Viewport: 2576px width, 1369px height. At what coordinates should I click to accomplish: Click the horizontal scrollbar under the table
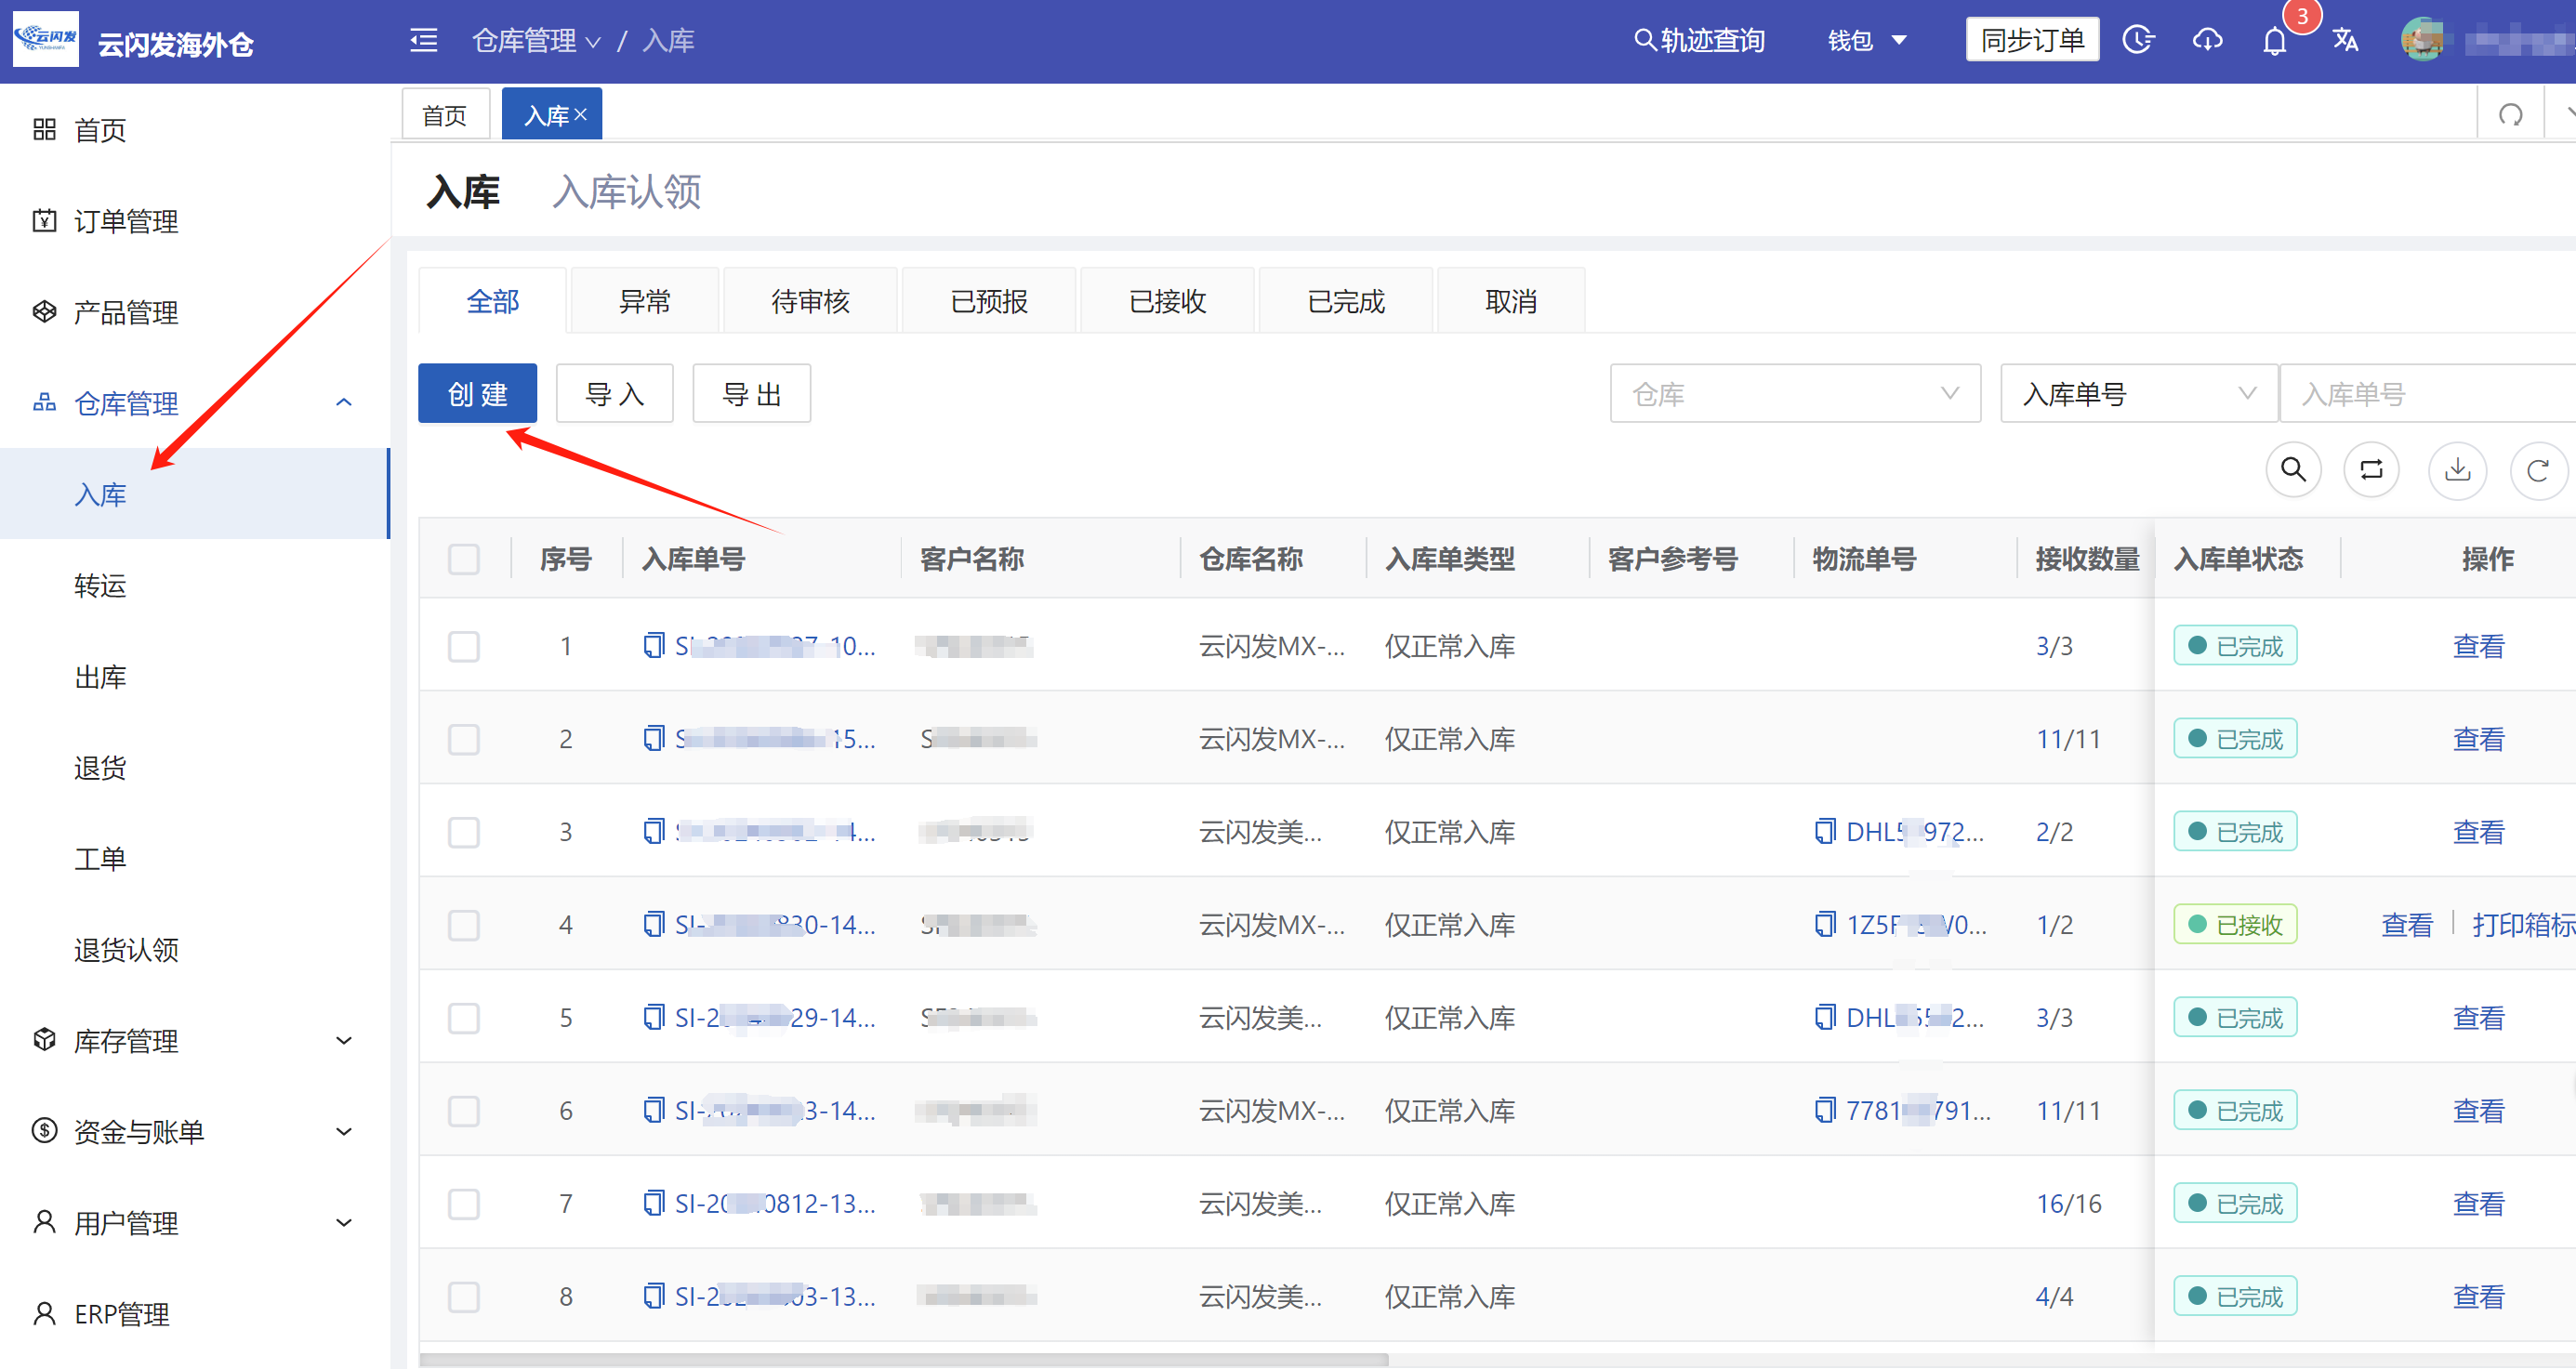[903, 1359]
